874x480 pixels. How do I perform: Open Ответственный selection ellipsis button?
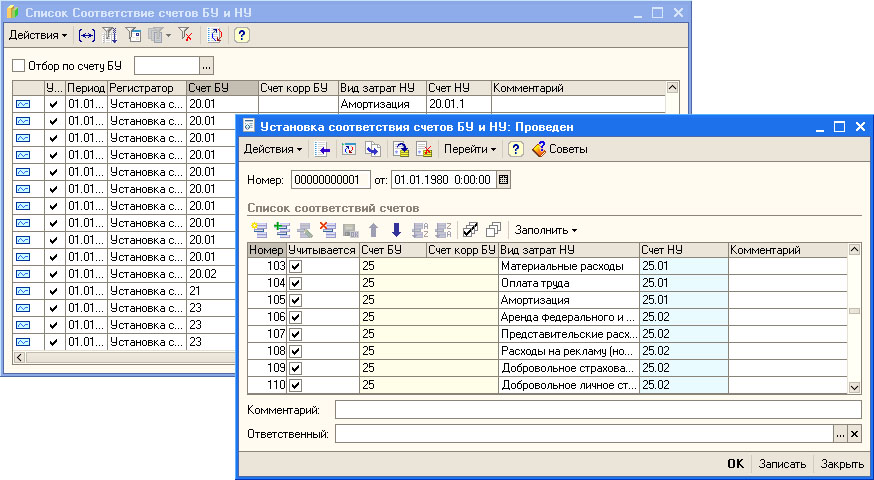tap(841, 433)
